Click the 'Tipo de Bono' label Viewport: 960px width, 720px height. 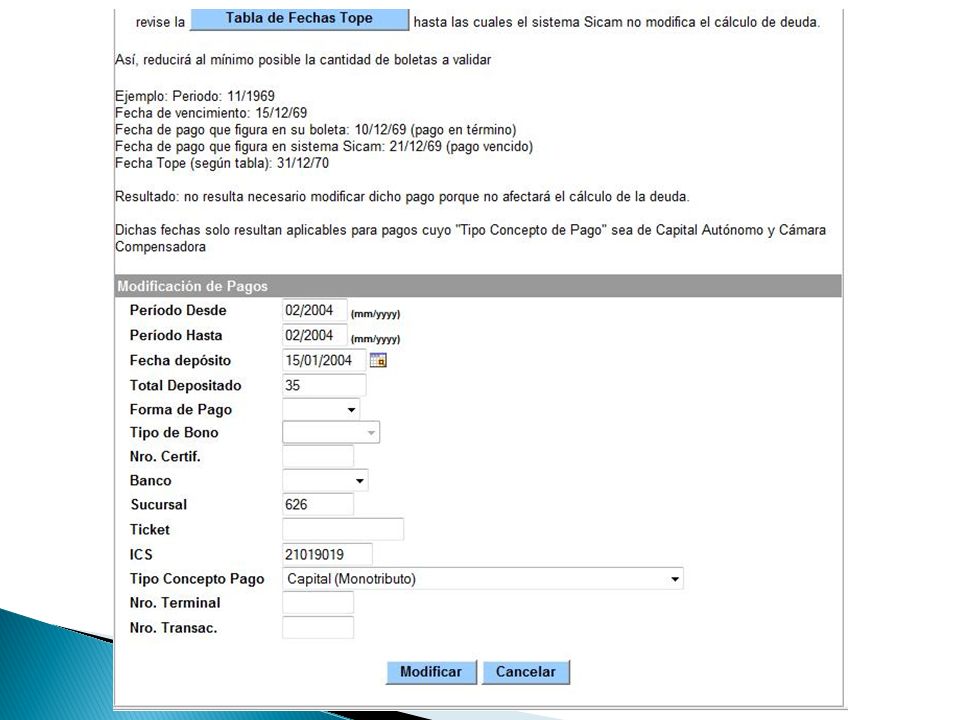(174, 433)
